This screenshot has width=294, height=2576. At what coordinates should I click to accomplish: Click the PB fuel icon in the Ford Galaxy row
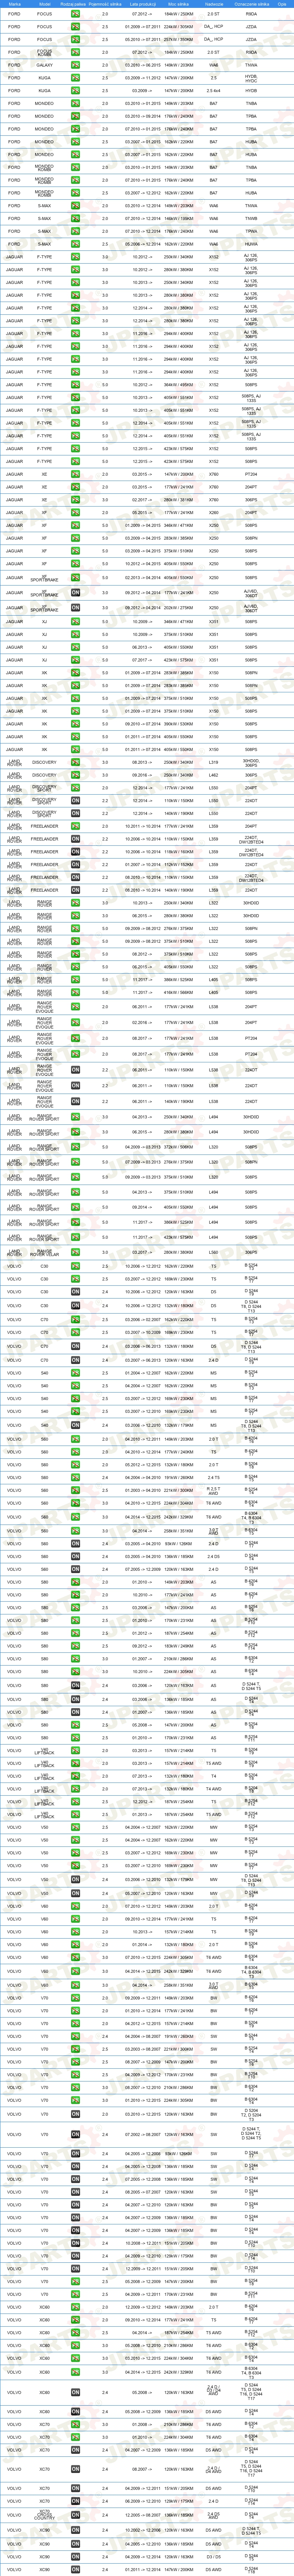(75, 65)
